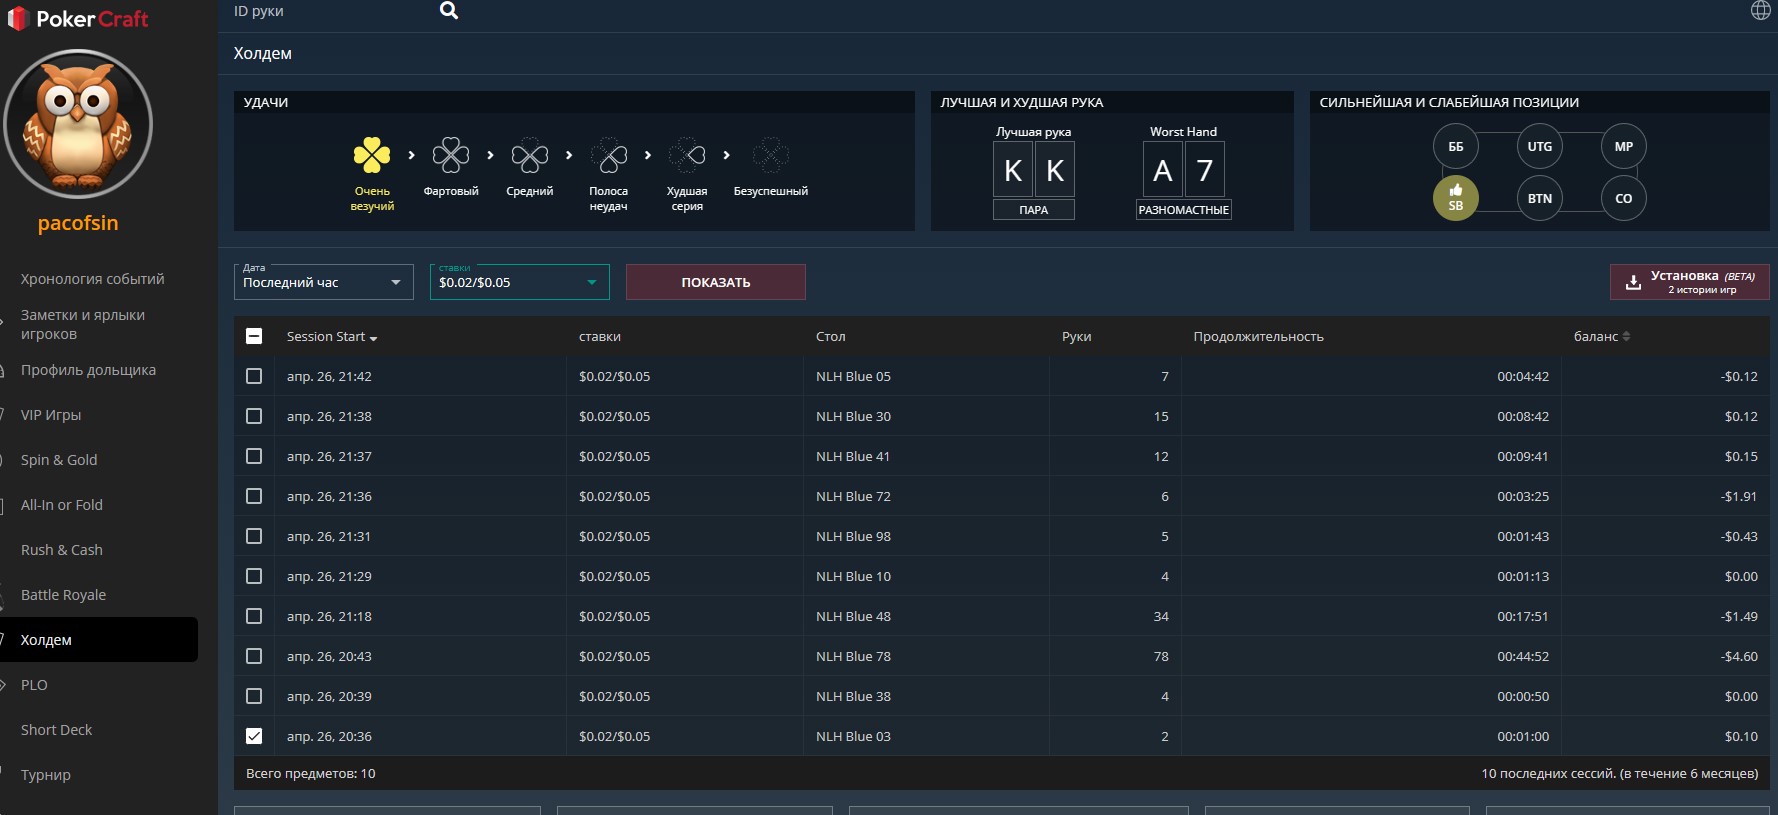Select the Худшая серия clover icon
This screenshot has height=815, width=1778.
click(x=687, y=155)
